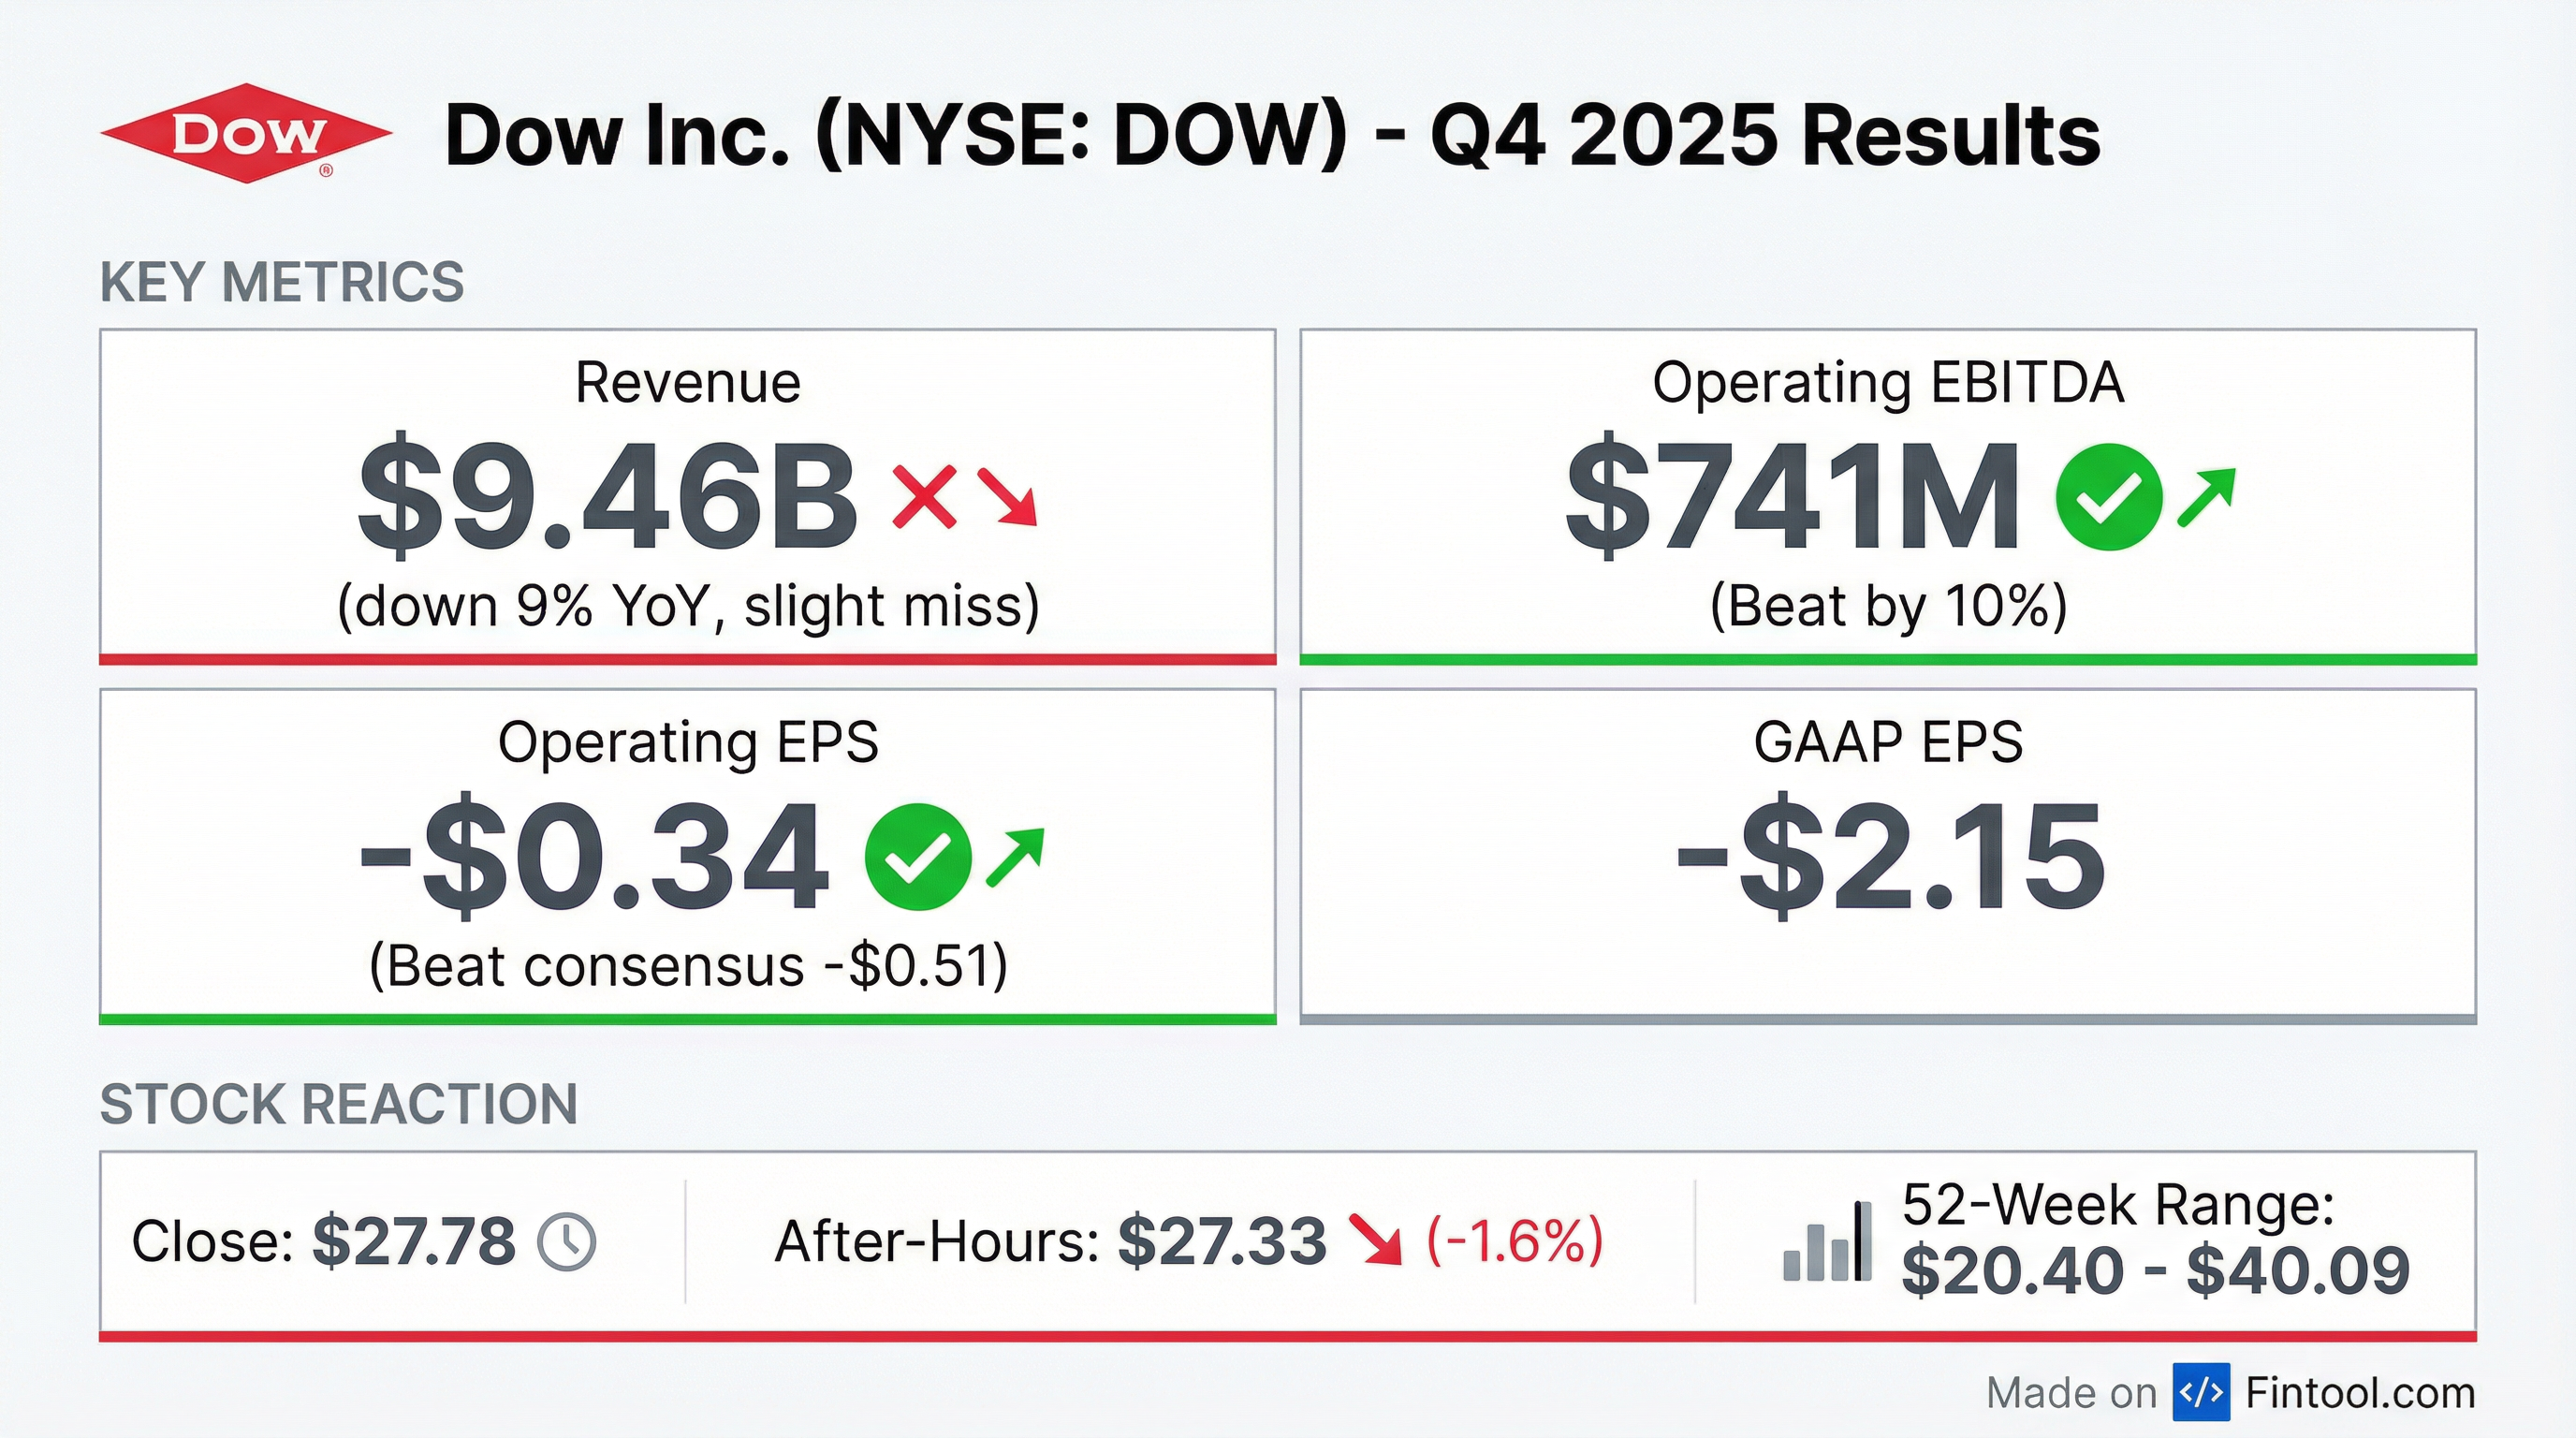The image size is (2576, 1438).
Task: Click the Operating EPS card title
Action: point(688,743)
